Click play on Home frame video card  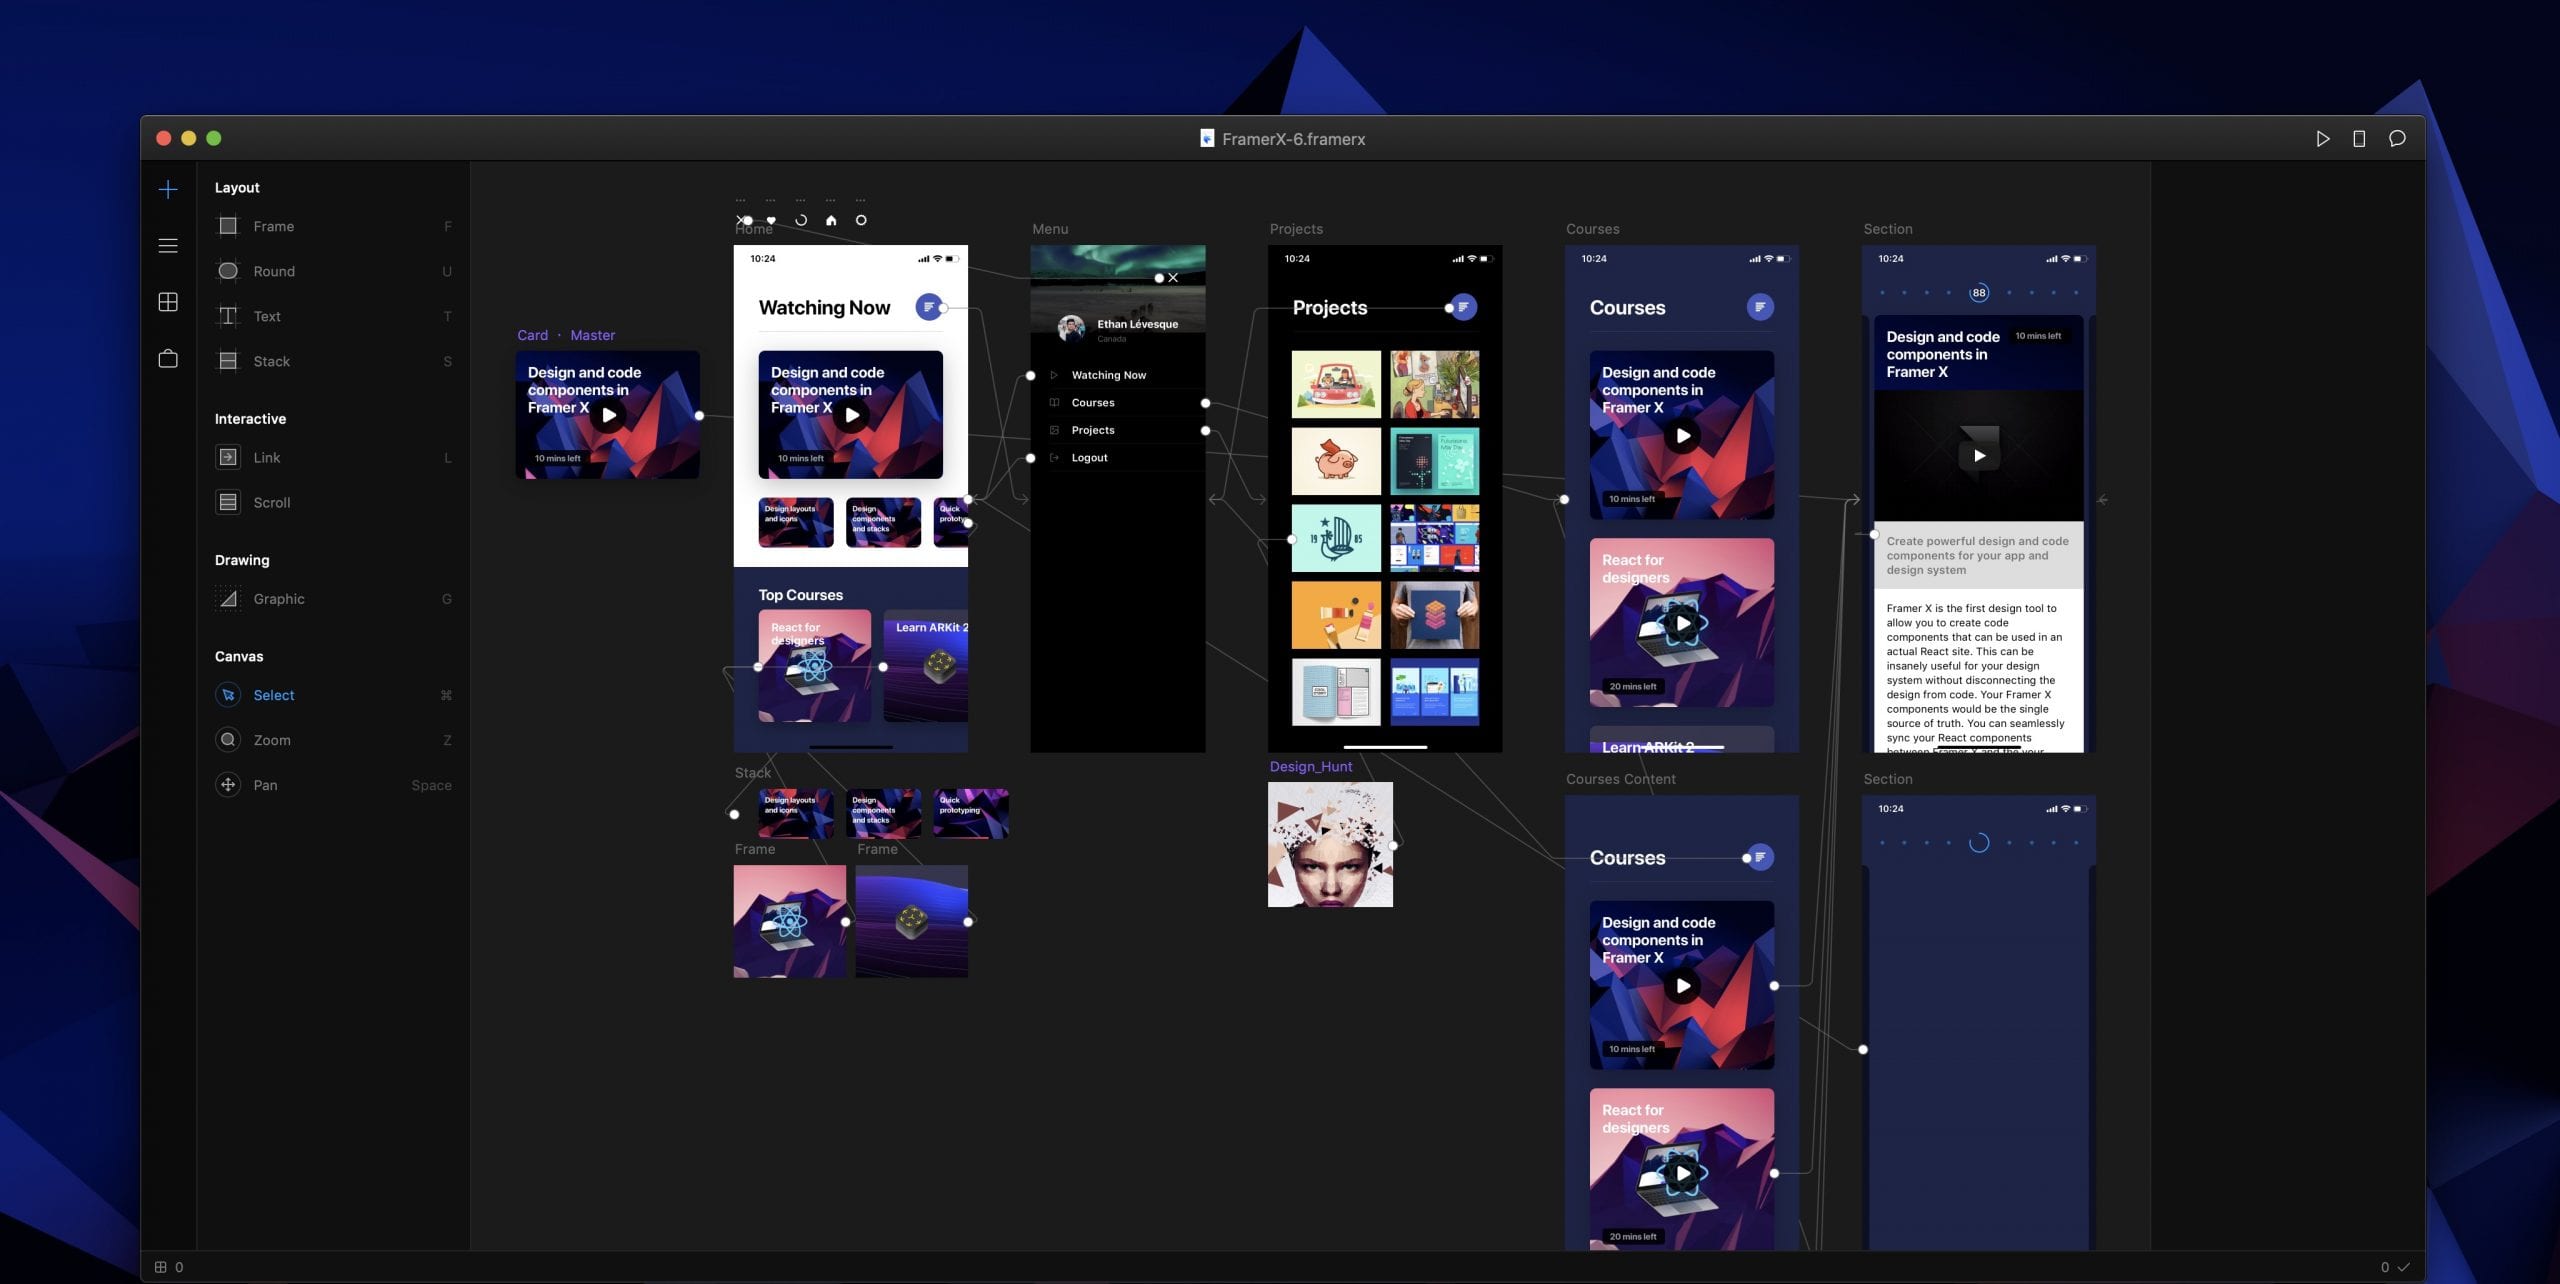point(852,415)
